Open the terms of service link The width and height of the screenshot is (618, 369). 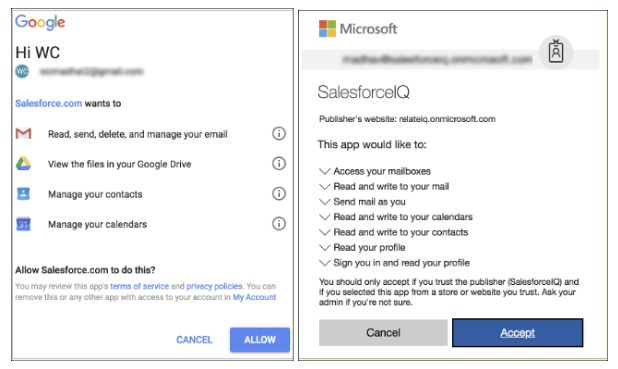pos(140,286)
